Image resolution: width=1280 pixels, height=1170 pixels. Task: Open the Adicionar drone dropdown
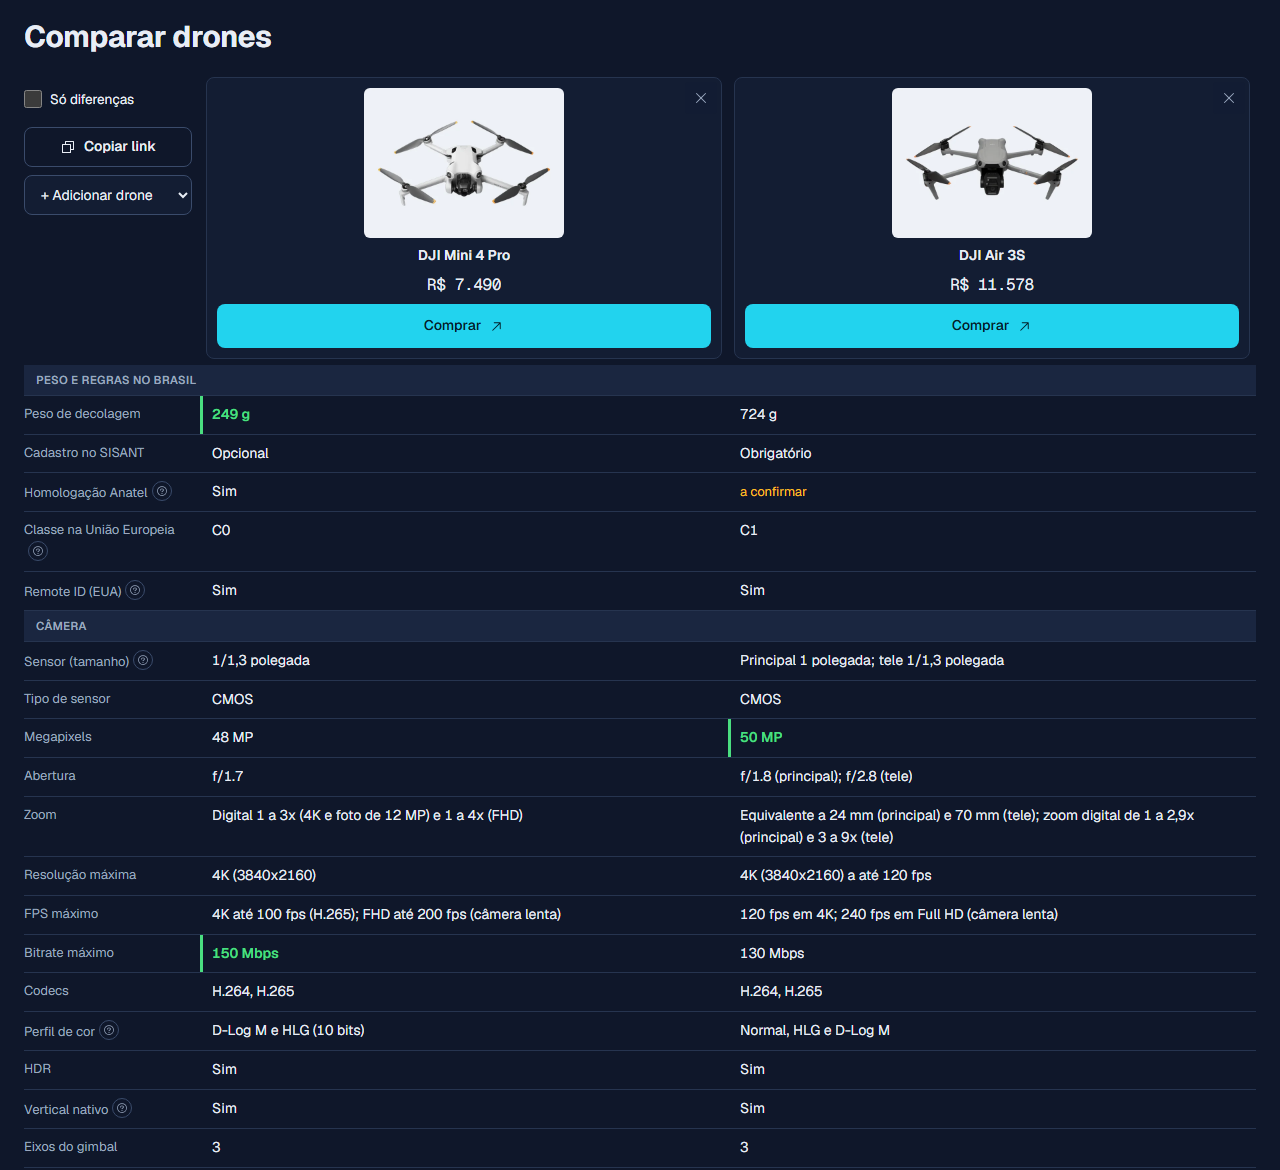108,195
